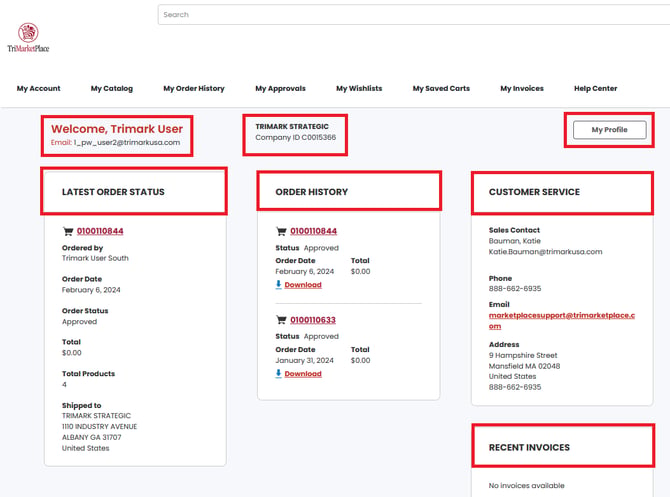Click marketplacesupport email link
Image resolution: width=670 pixels, height=497 pixels.
point(561,321)
